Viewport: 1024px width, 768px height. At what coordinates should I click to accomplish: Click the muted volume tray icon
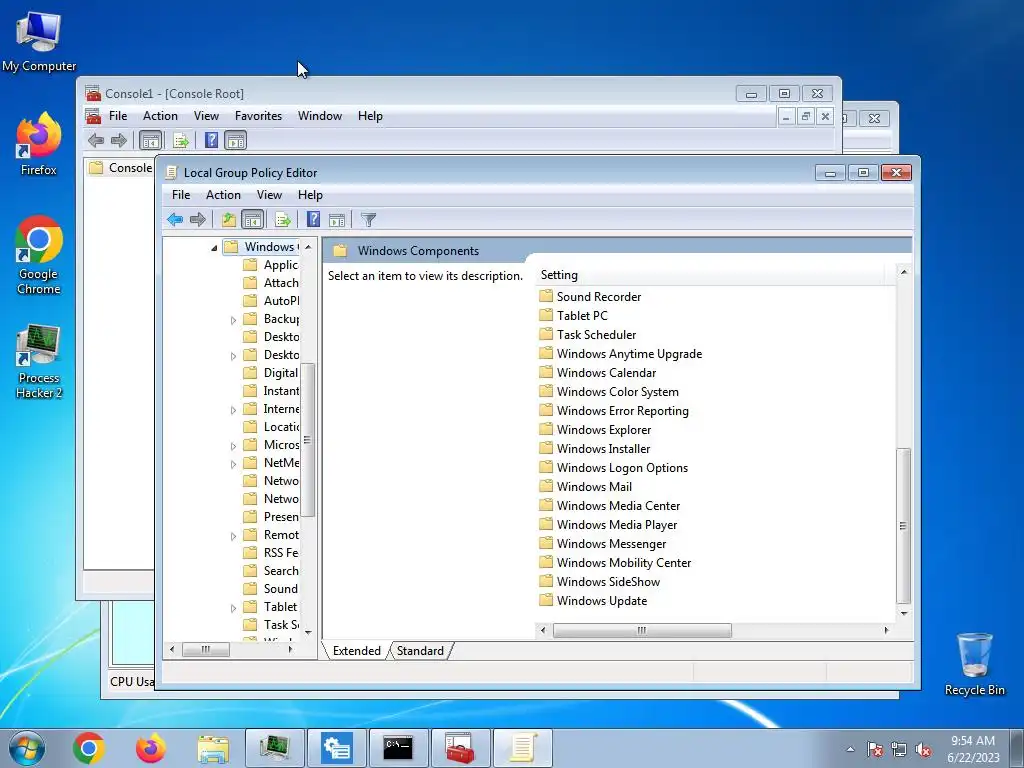point(923,750)
